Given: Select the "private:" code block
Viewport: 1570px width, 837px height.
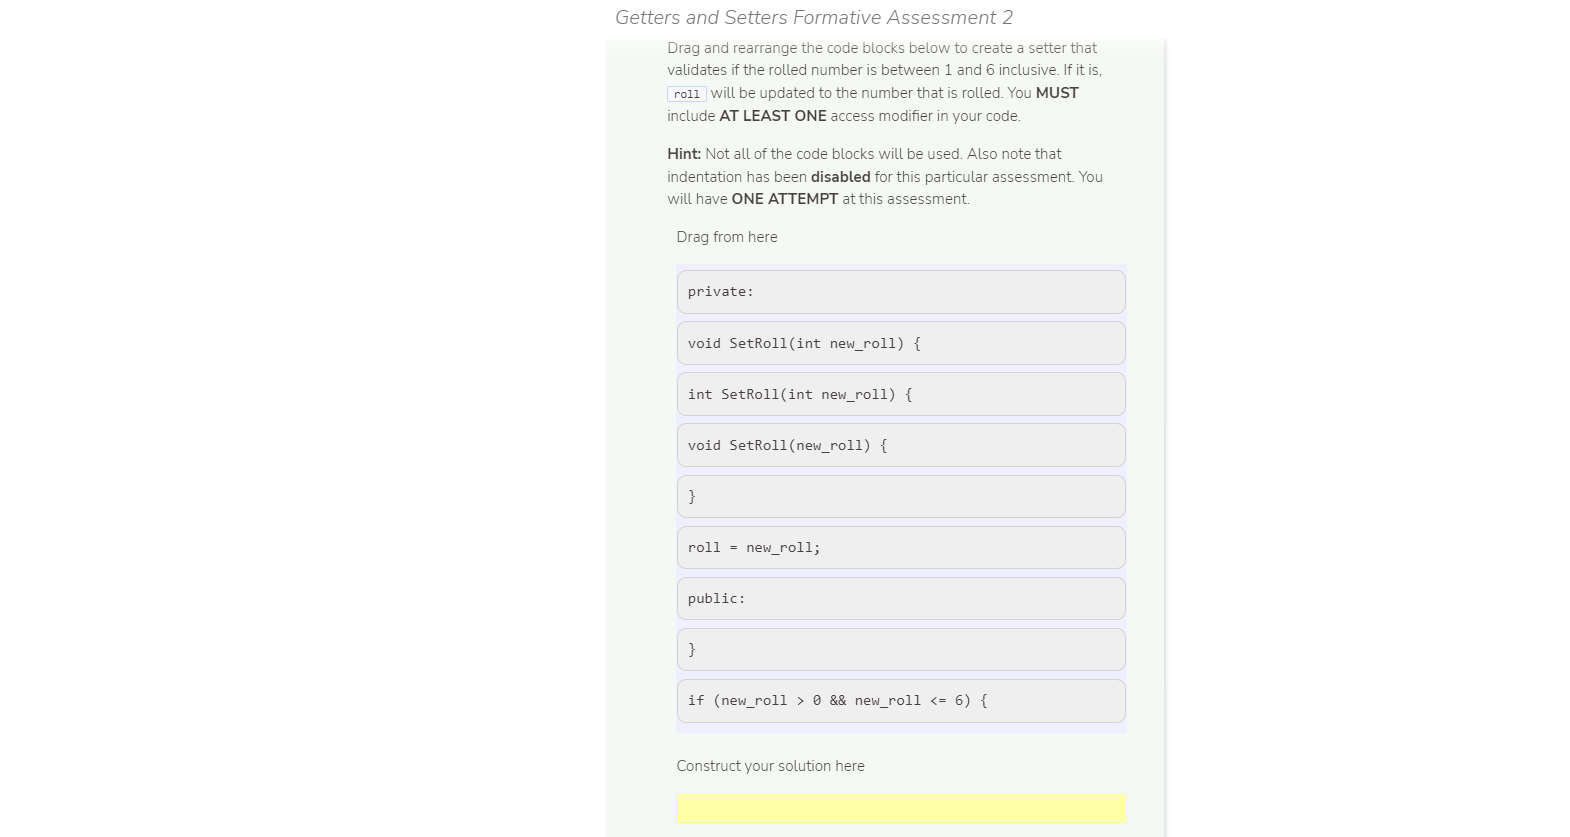Looking at the screenshot, I should coord(900,291).
